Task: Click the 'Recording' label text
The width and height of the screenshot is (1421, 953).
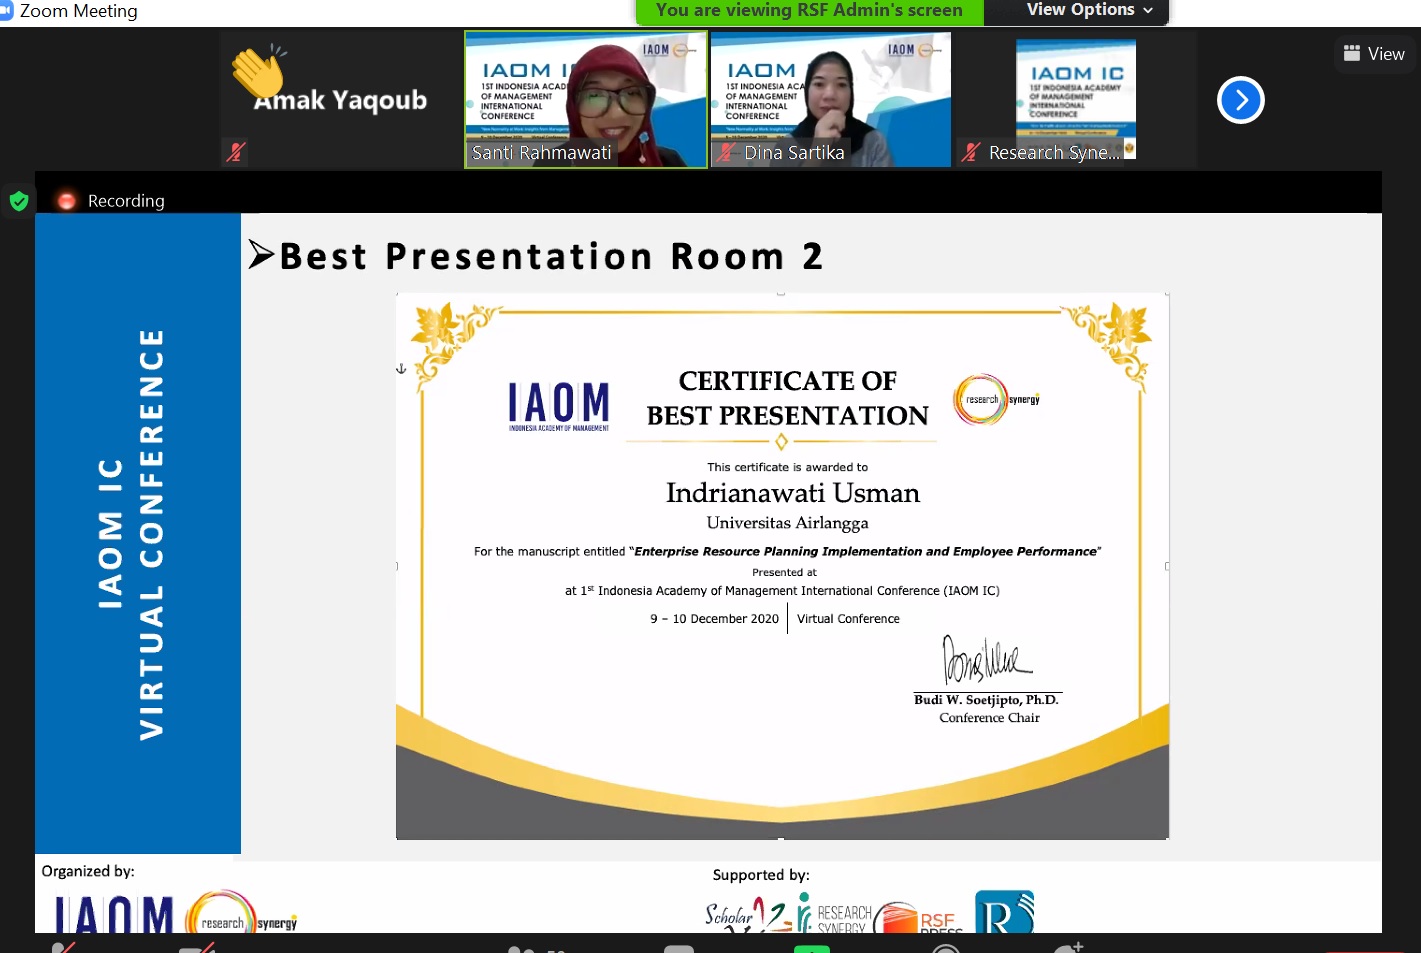Action: tap(126, 201)
